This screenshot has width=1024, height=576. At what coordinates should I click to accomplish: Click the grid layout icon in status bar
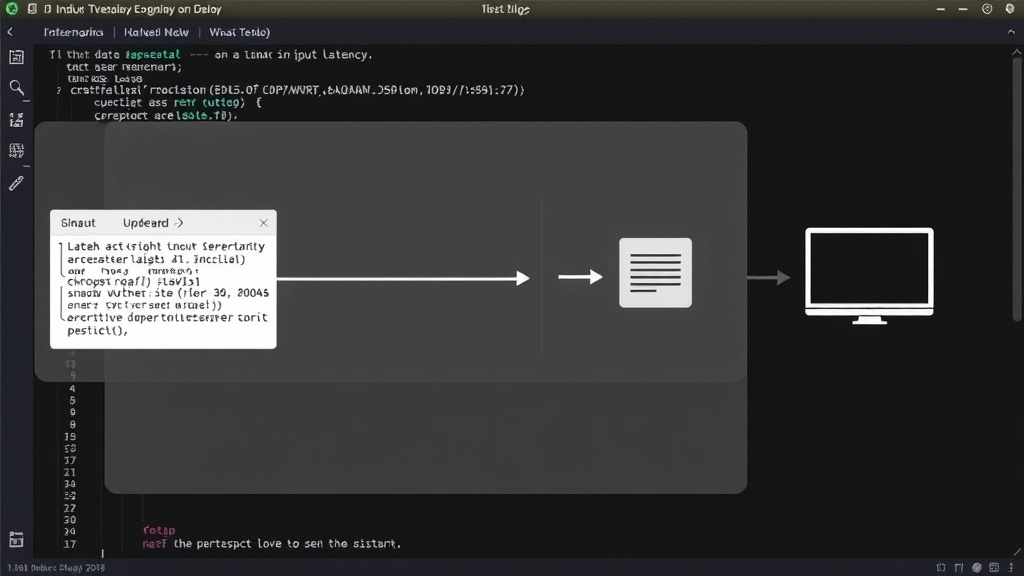994,568
